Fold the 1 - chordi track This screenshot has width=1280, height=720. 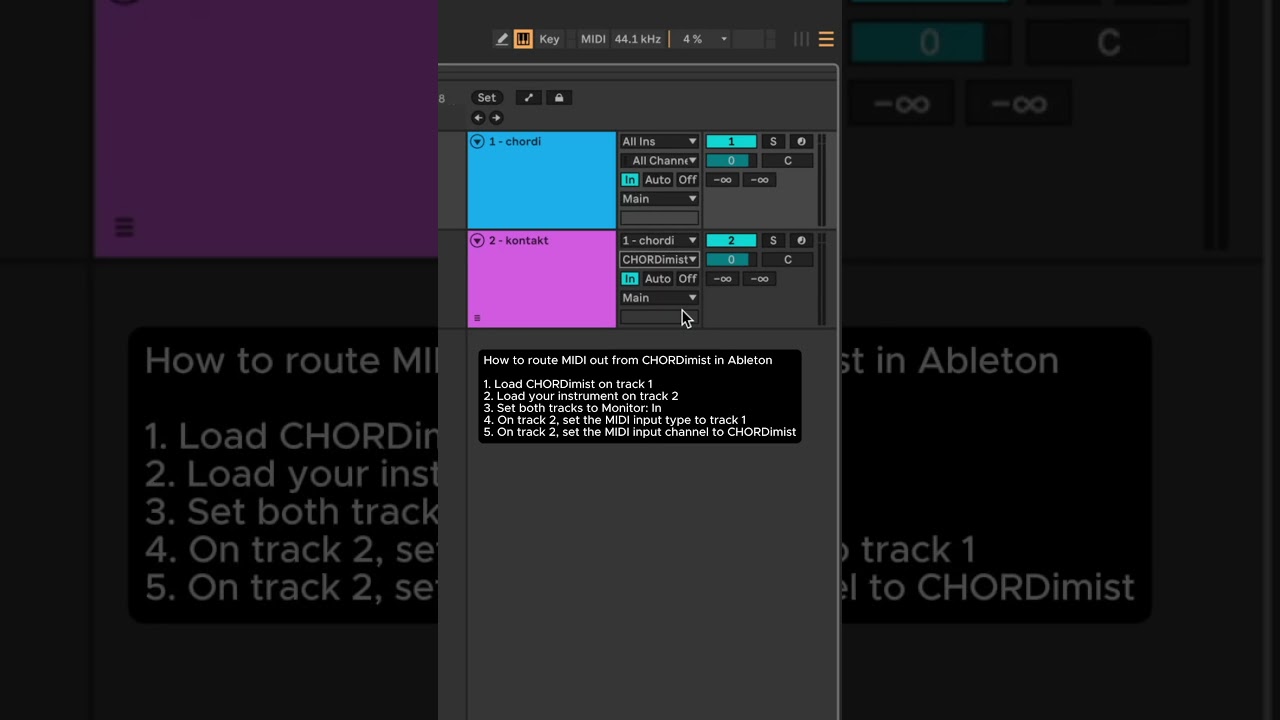(477, 142)
